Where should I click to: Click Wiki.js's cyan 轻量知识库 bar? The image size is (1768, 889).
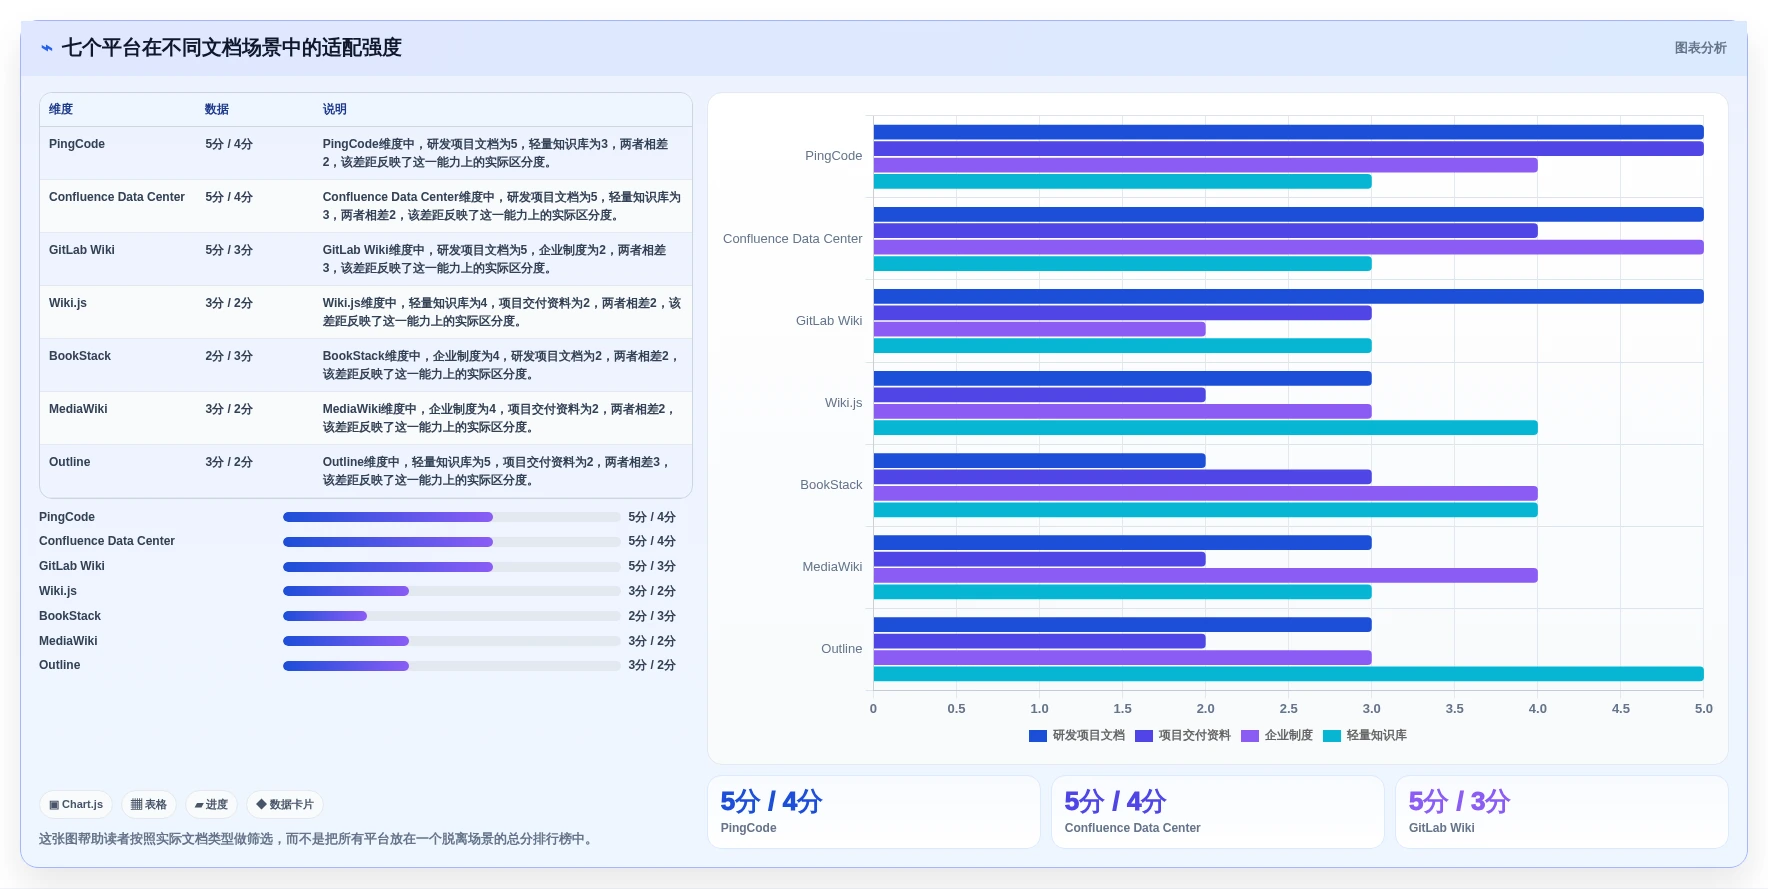[x=1205, y=428]
